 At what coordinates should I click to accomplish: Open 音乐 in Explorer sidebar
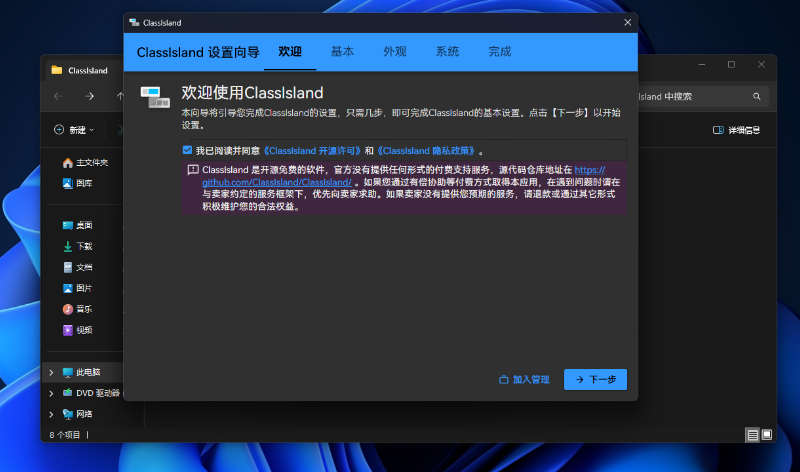click(78, 309)
